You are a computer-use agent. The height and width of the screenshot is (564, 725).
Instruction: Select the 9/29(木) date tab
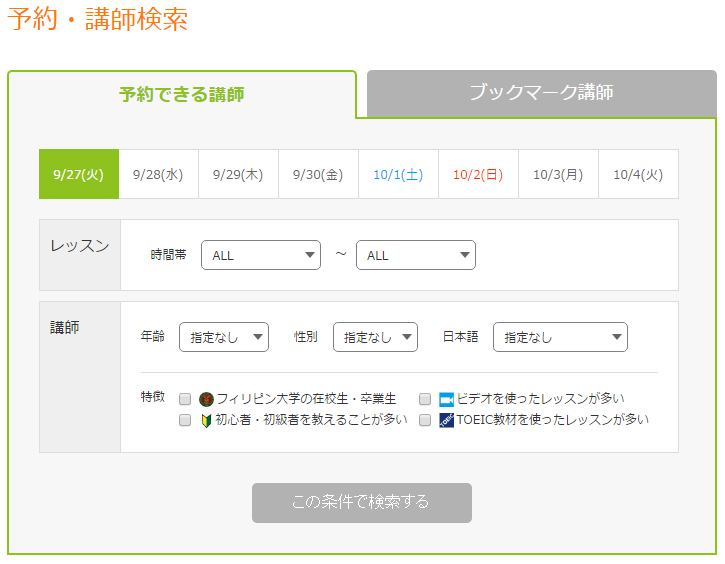click(238, 174)
